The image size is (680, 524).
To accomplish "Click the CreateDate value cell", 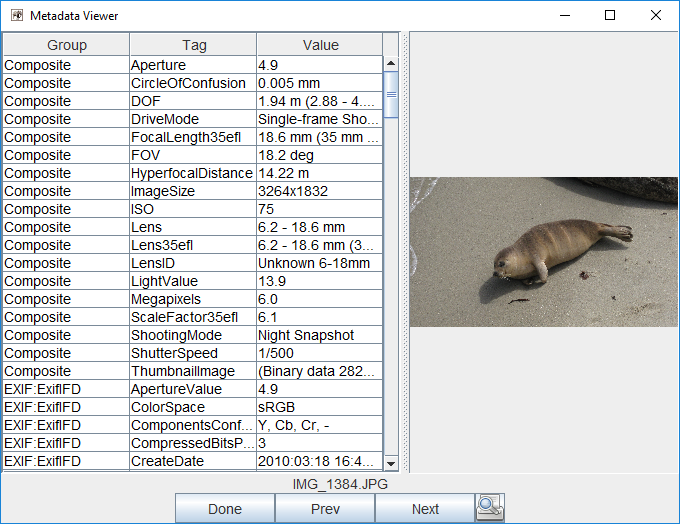I will 319,461.
